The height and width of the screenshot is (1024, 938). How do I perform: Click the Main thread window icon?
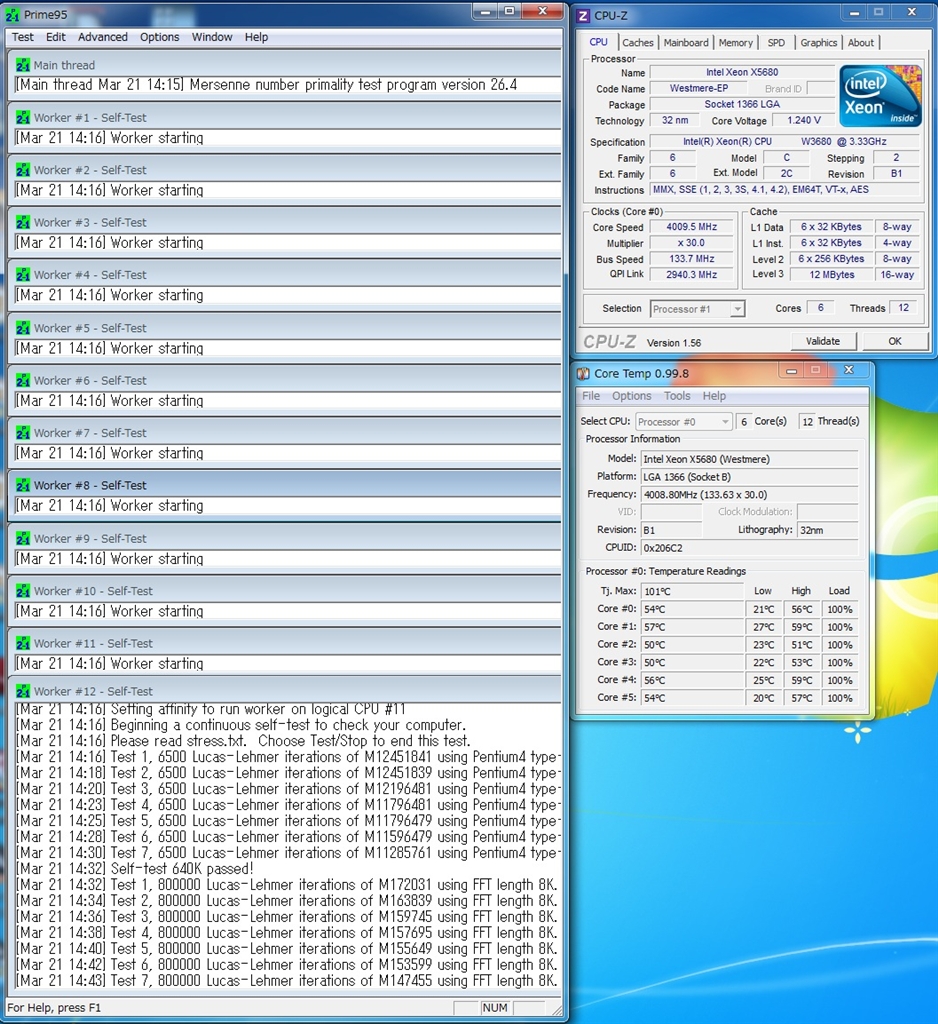coord(23,65)
